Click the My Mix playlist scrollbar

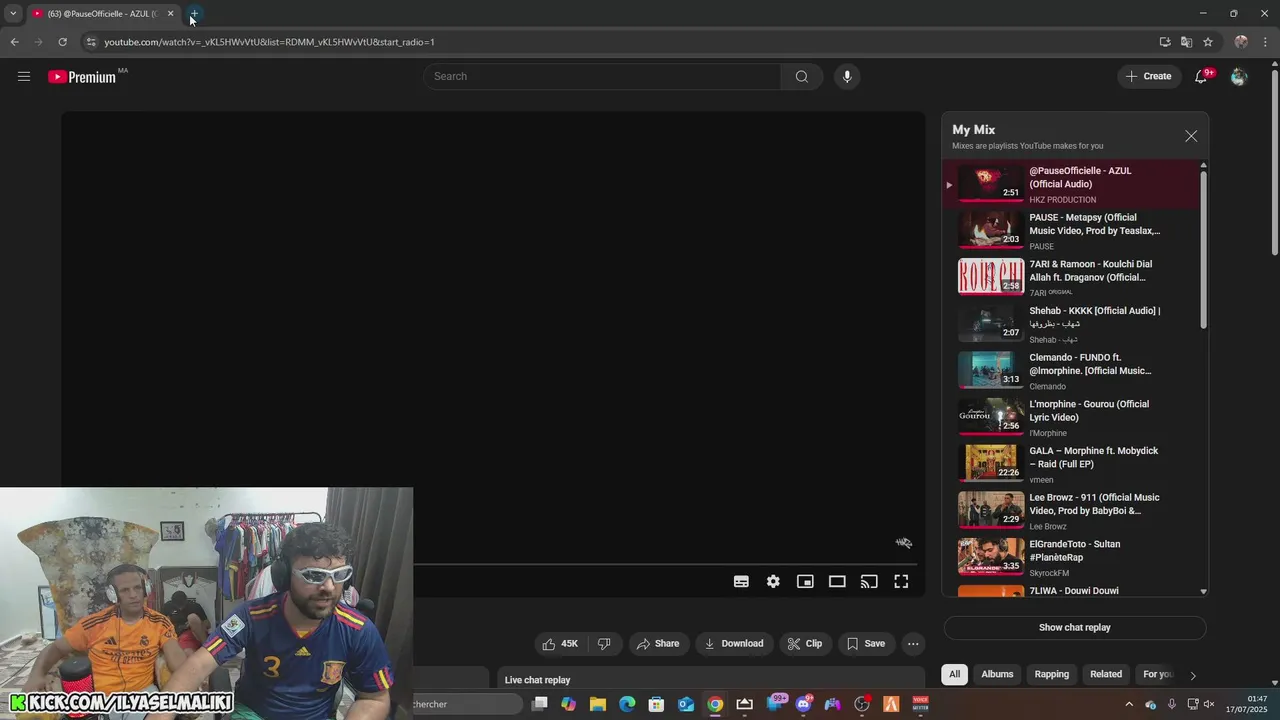[1203, 250]
